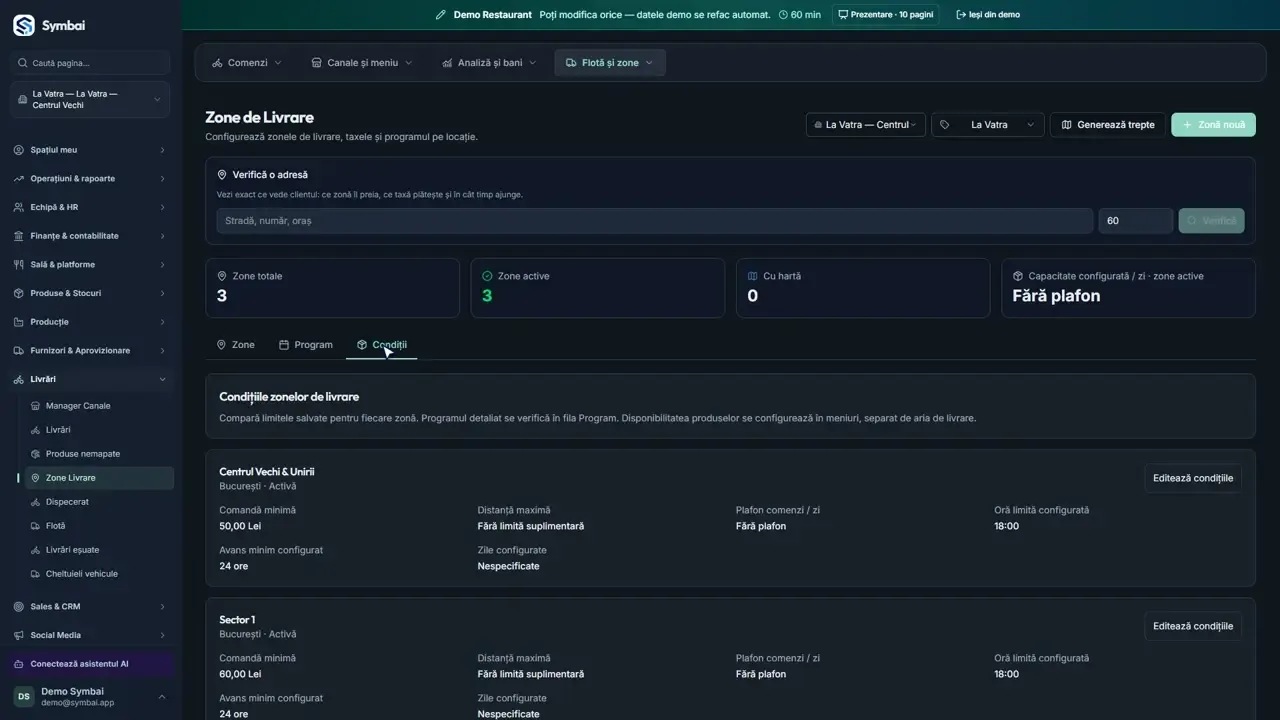This screenshot has width=1280, height=720.
Task: Expand the location switcher in the sidebar
Action: coord(90,100)
